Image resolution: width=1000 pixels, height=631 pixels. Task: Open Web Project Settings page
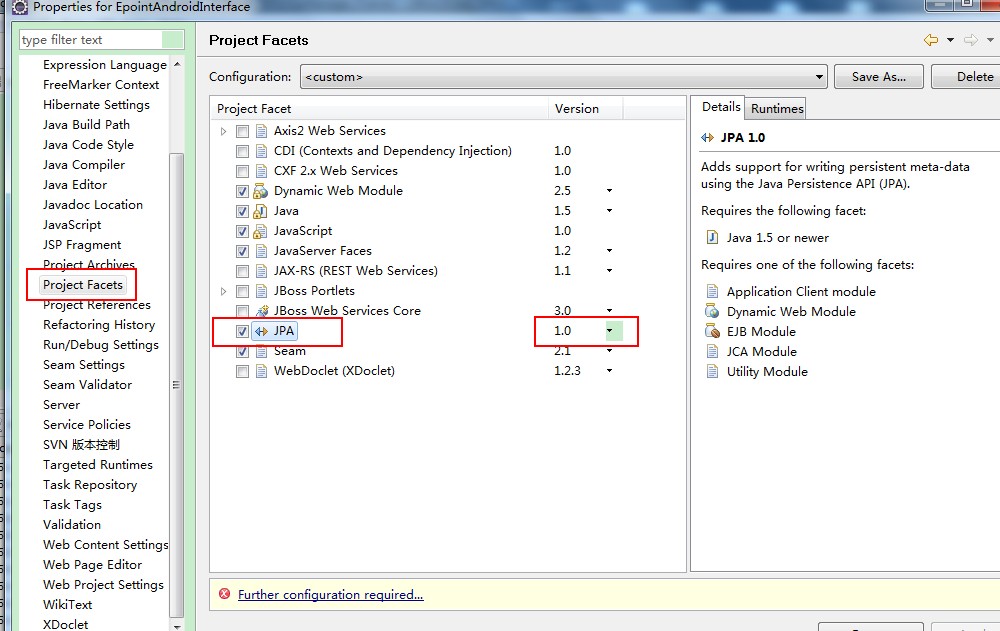[x=103, y=584]
